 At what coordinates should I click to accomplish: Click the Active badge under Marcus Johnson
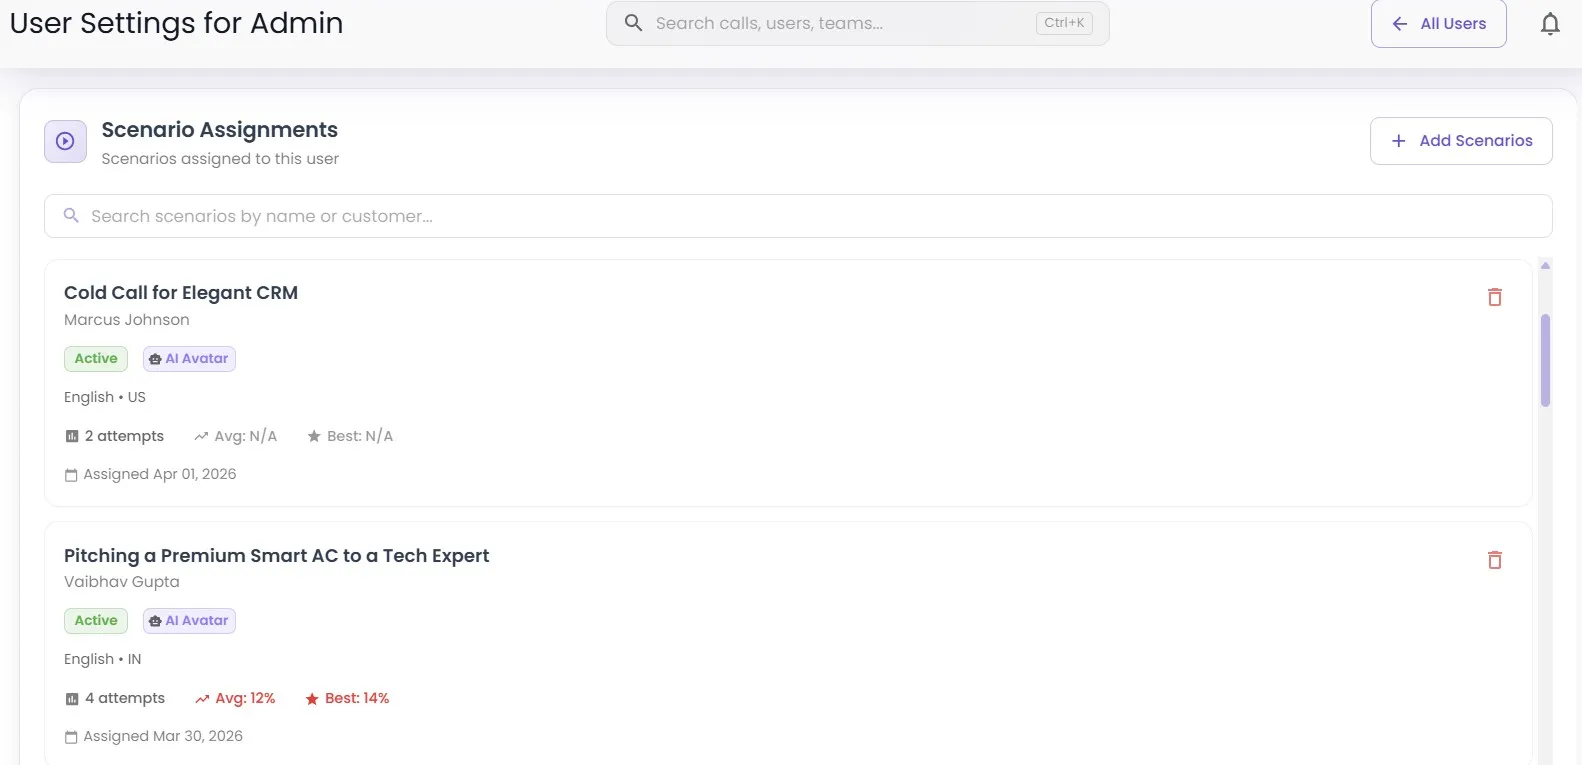pyautogui.click(x=96, y=359)
